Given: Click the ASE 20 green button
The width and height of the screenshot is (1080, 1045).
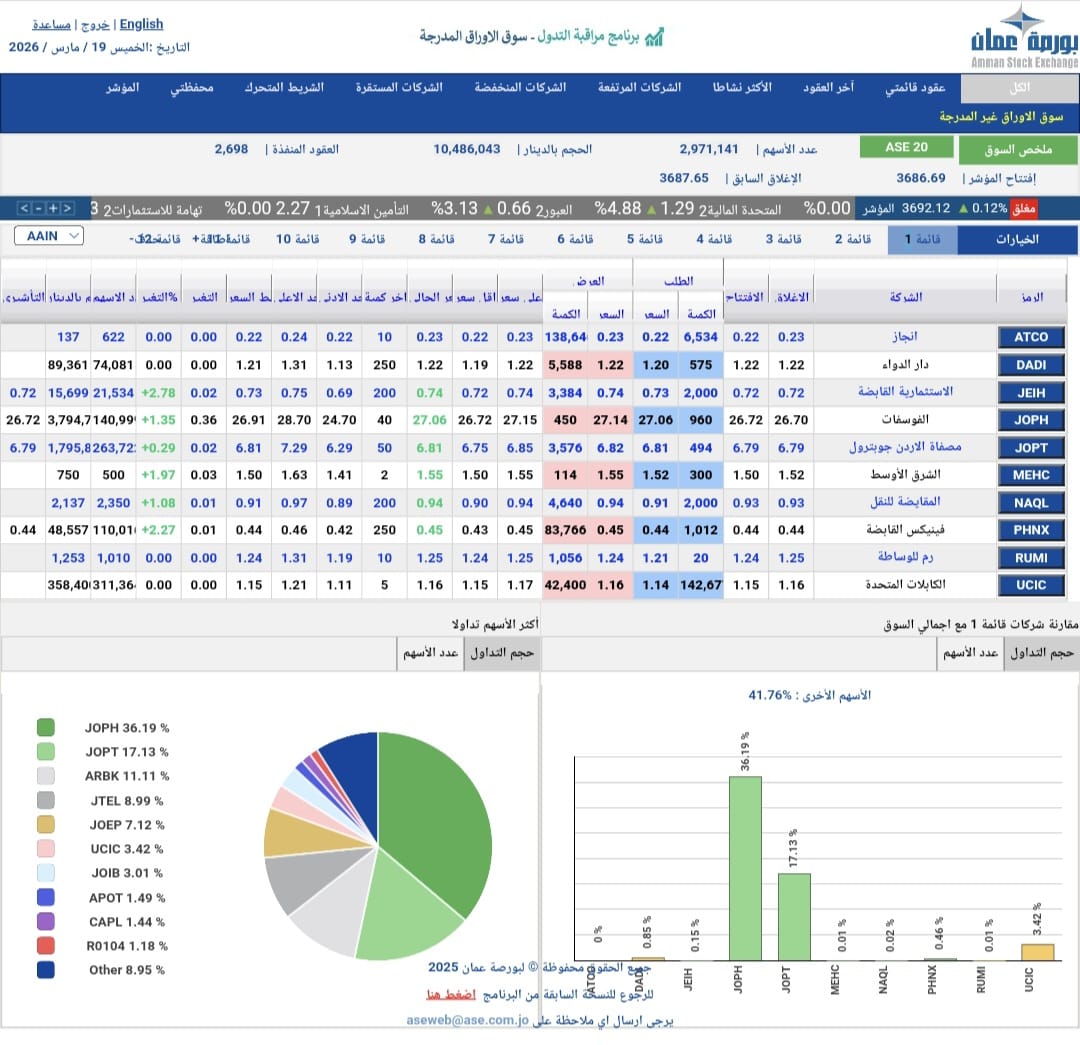Looking at the screenshot, I should tap(906, 148).
